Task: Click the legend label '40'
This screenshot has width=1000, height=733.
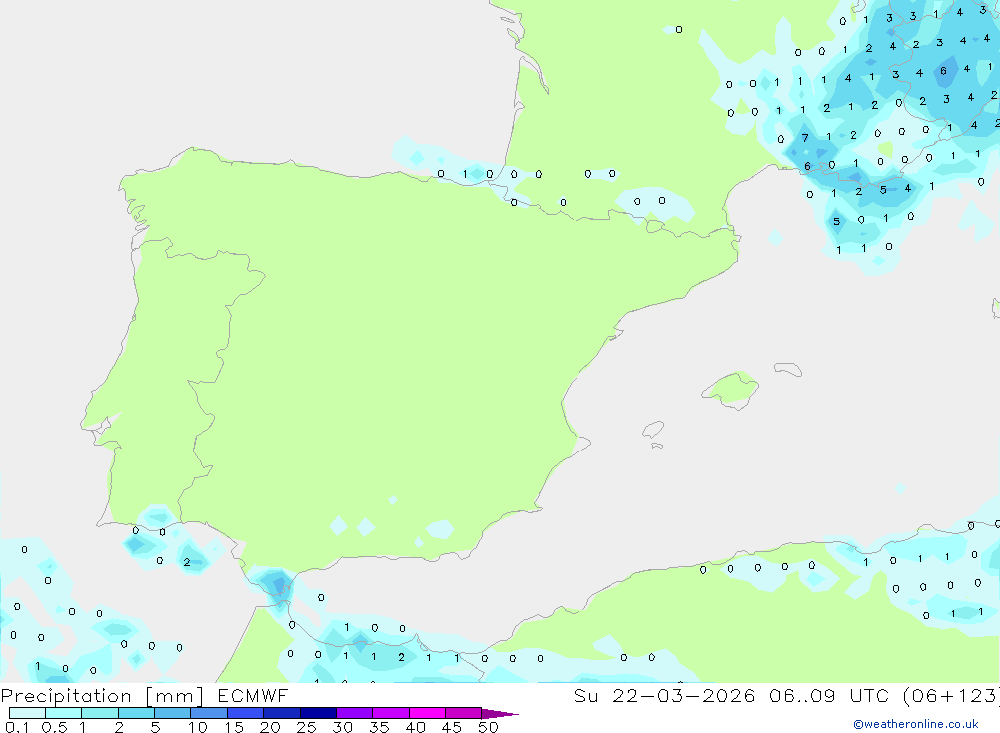Action: tap(415, 727)
